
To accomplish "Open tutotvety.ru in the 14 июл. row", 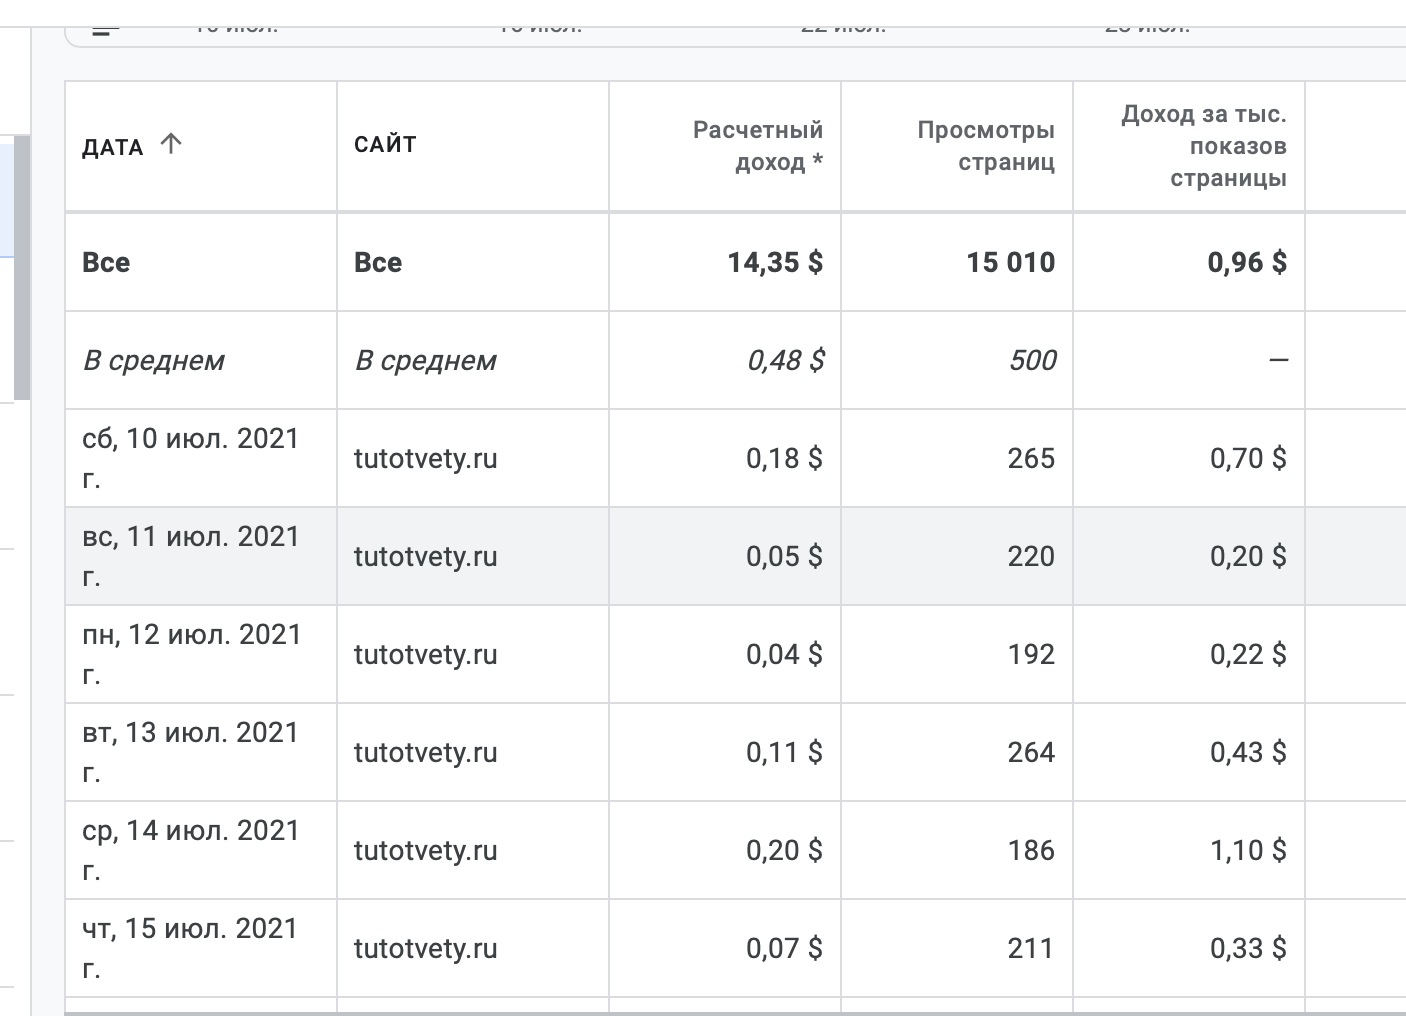I will pos(425,850).
